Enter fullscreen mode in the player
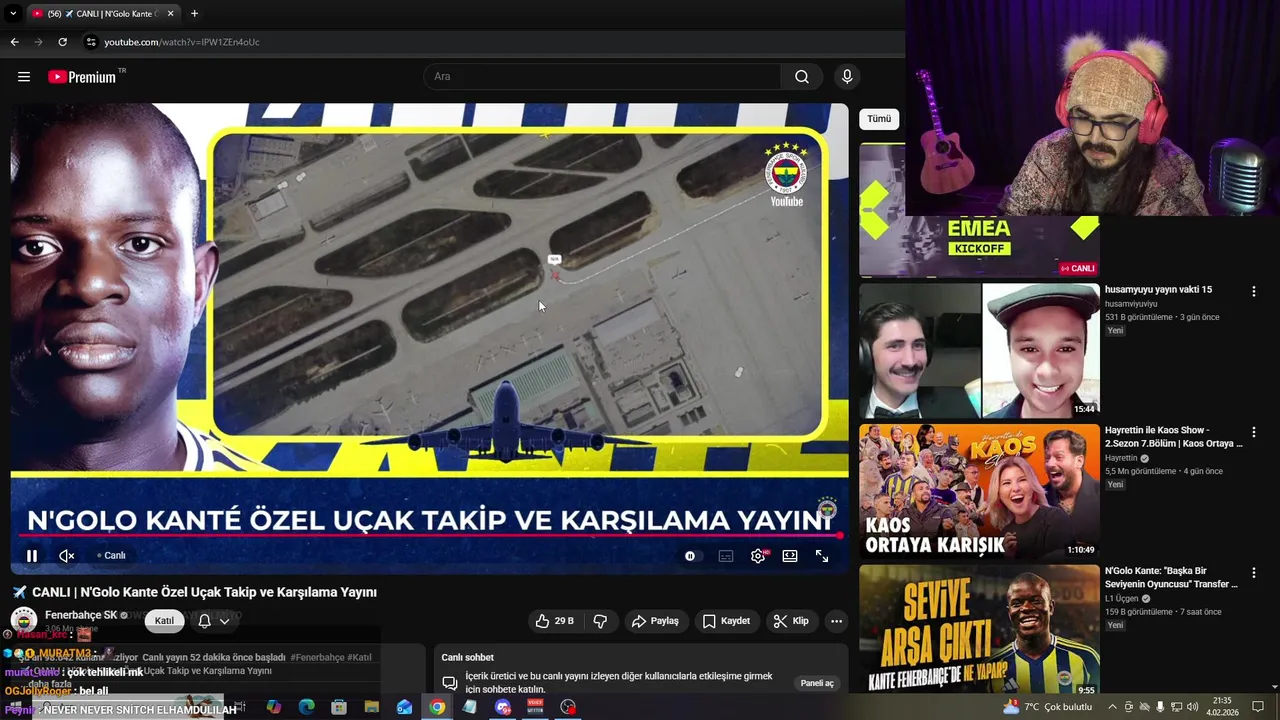The width and height of the screenshot is (1280, 720). click(x=822, y=556)
